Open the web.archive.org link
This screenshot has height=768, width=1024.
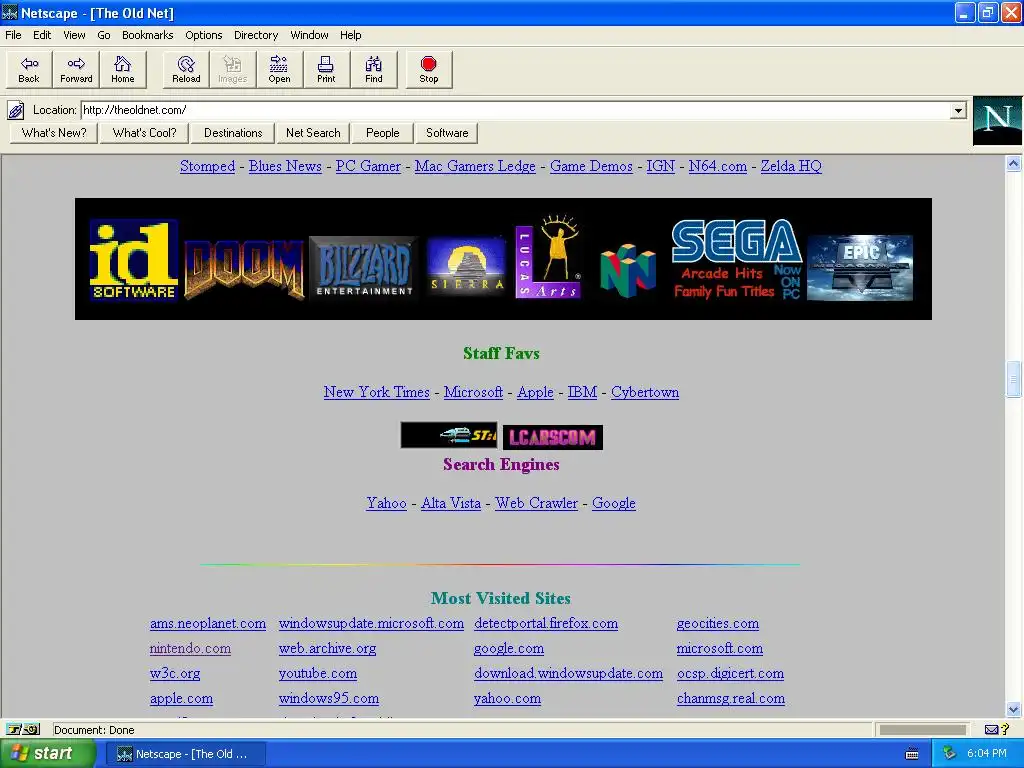pyautogui.click(x=327, y=648)
